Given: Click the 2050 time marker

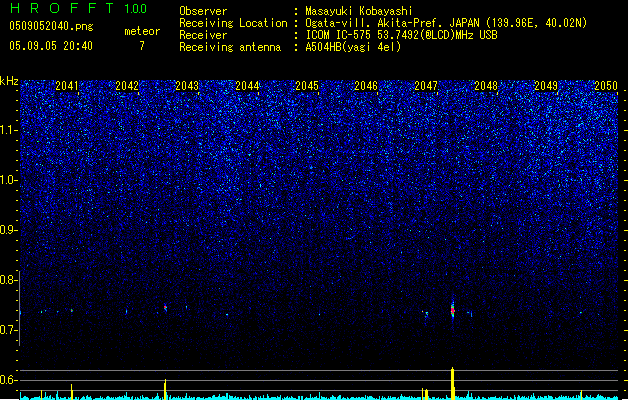Looking at the screenshot, I should (606, 85).
